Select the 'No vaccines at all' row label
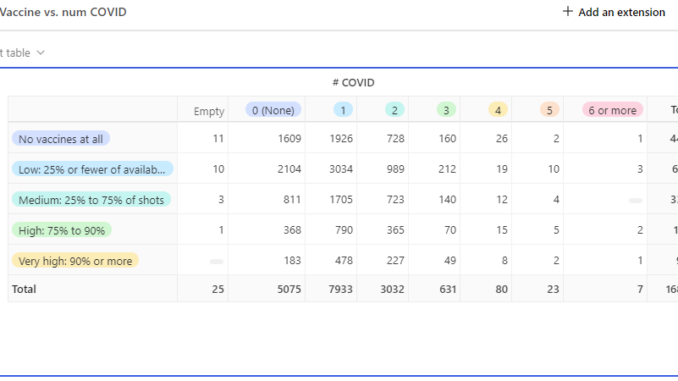The image size is (678, 381). [61, 139]
